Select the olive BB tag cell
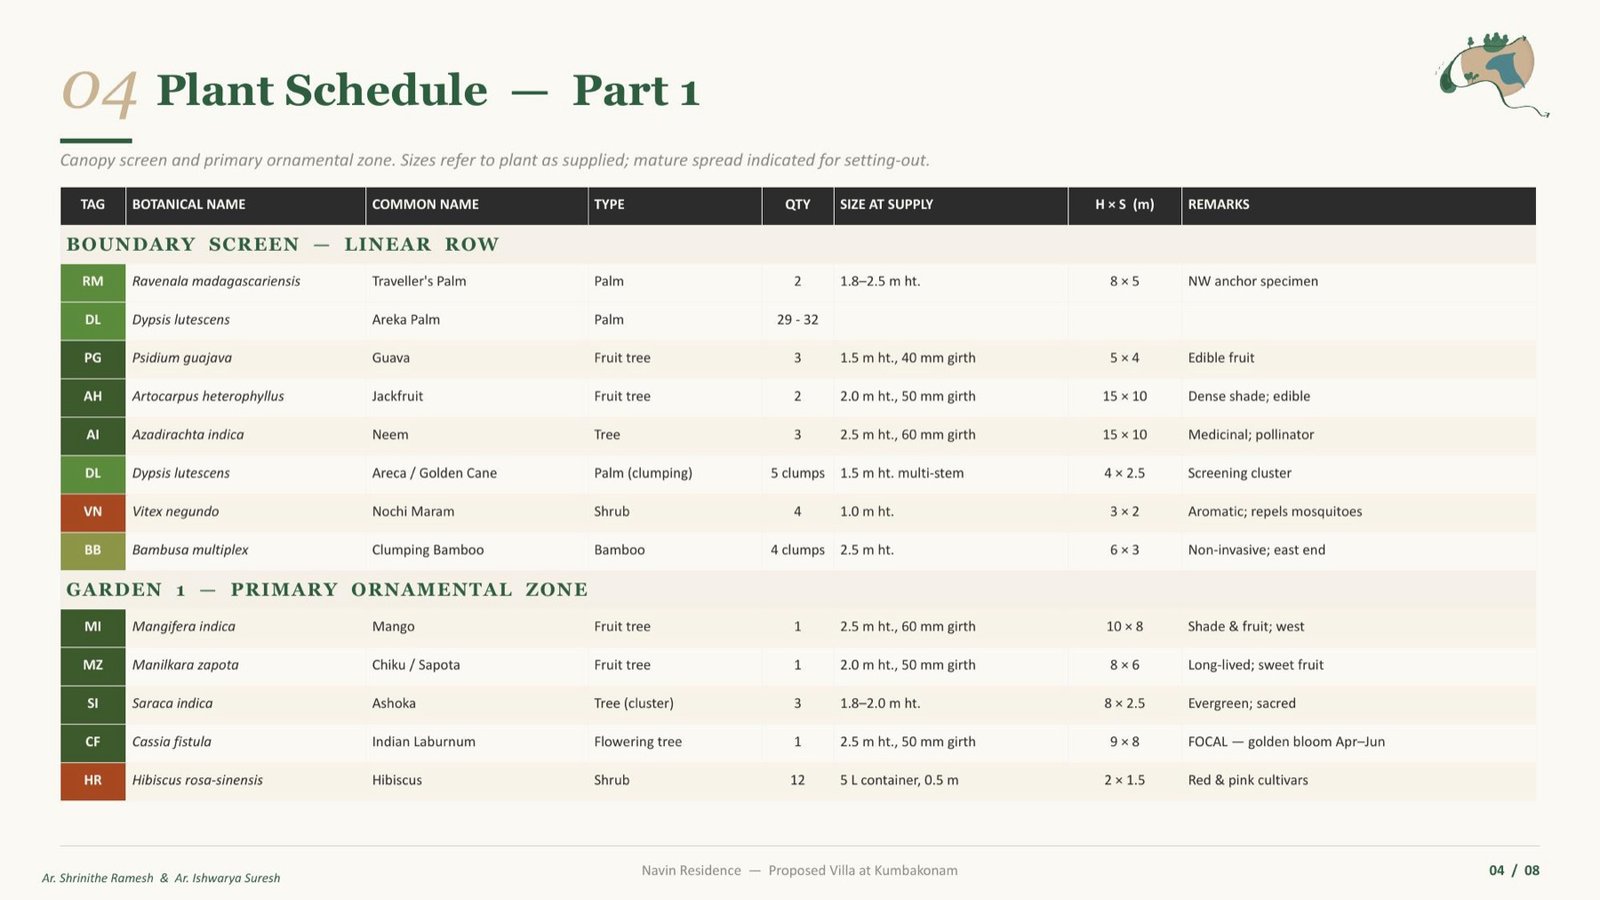The width and height of the screenshot is (1600, 900). point(93,550)
